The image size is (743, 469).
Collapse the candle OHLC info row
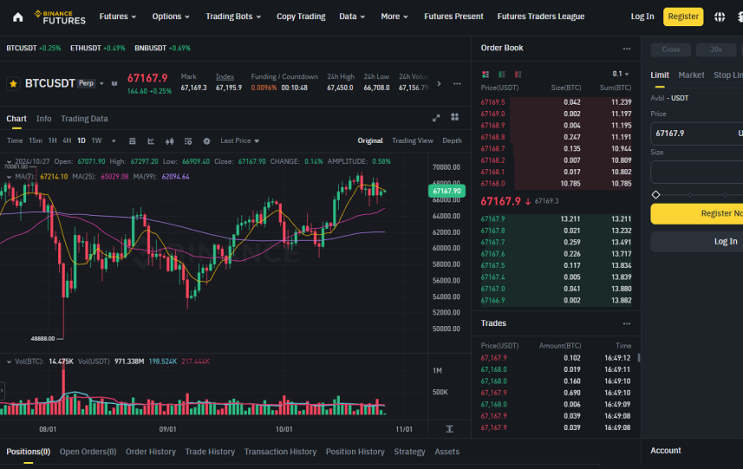pyautogui.click(x=9, y=162)
